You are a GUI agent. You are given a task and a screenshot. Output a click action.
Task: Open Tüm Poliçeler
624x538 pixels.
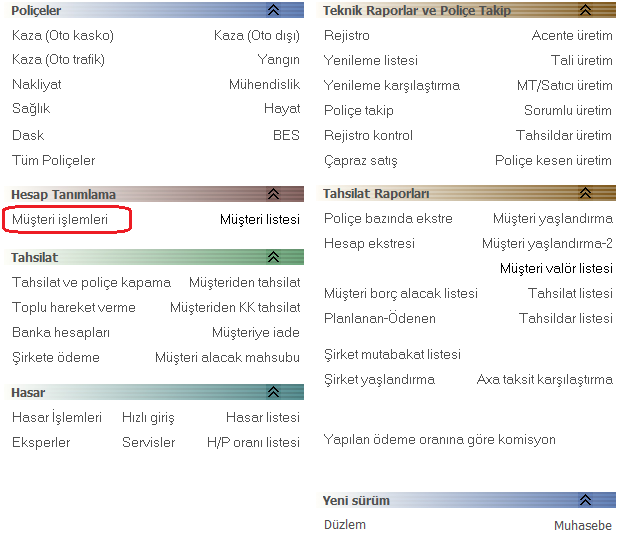(54, 160)
